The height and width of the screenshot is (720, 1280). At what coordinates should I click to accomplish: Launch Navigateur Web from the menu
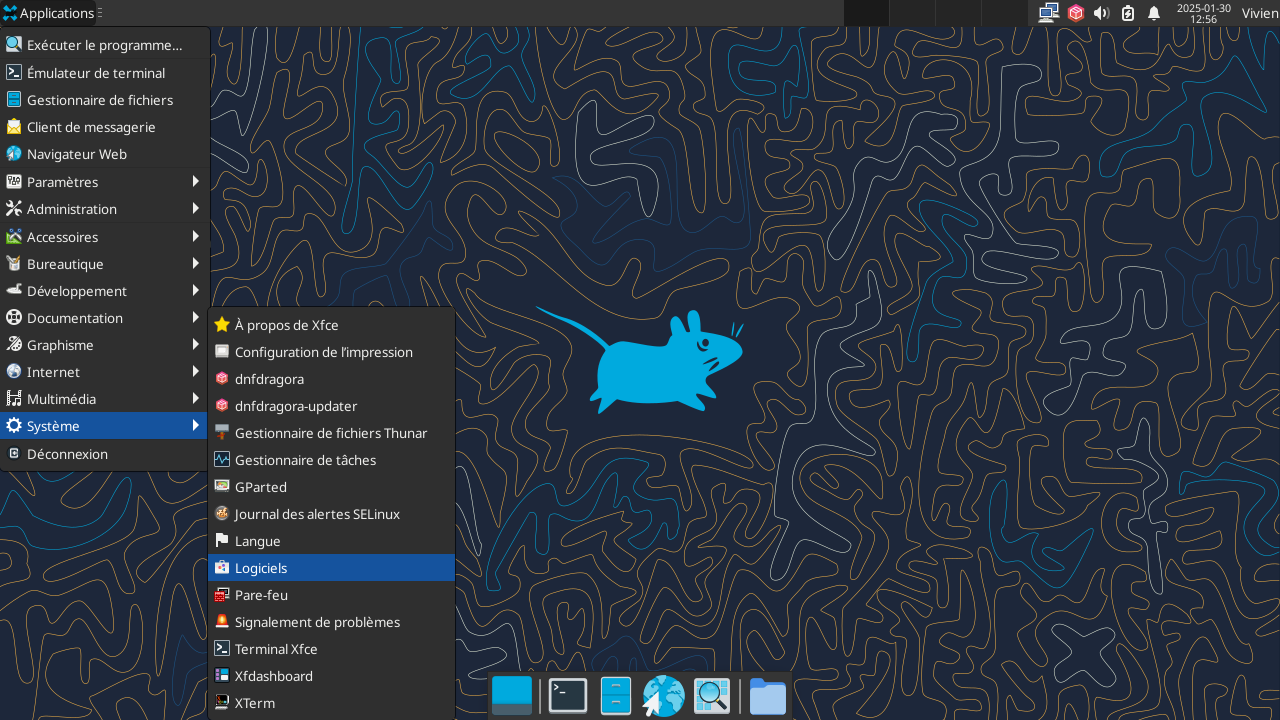(x=105, y=154)
